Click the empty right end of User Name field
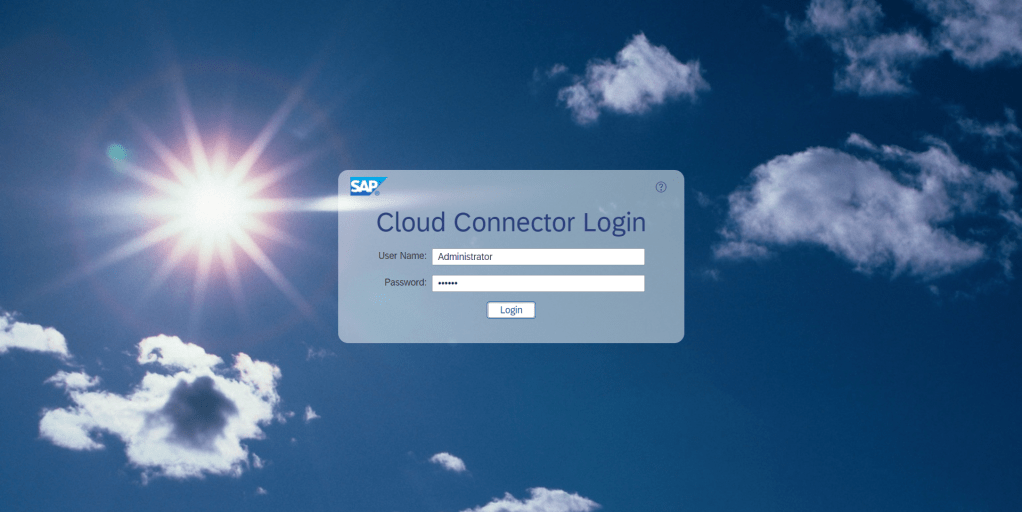The height and width of the screenshot is (512, 1022). pos(620,257)
